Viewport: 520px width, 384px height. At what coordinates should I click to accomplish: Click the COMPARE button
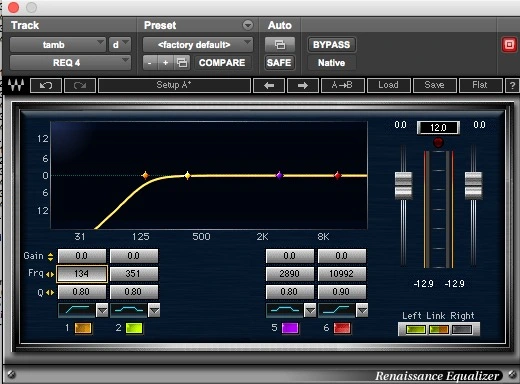tap(222, 63)
